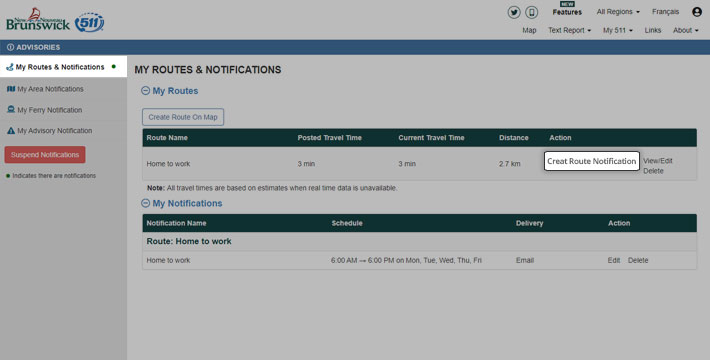Open the About dropdown menu
Screen dimensions: 710x360
tap(686, 30)
